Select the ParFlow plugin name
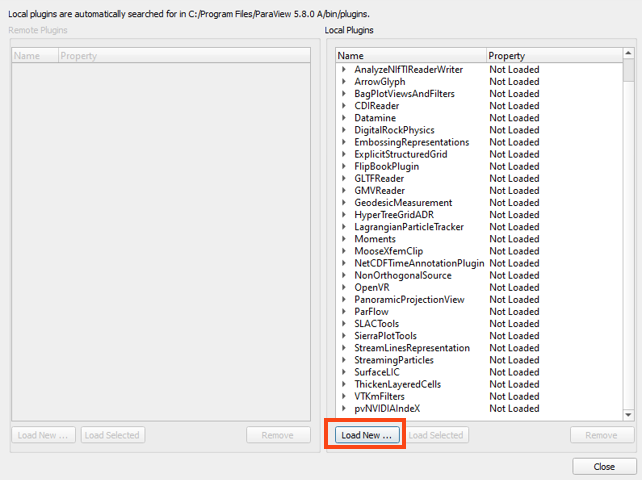Screen dimensions: 642x480 click(371, 312)
